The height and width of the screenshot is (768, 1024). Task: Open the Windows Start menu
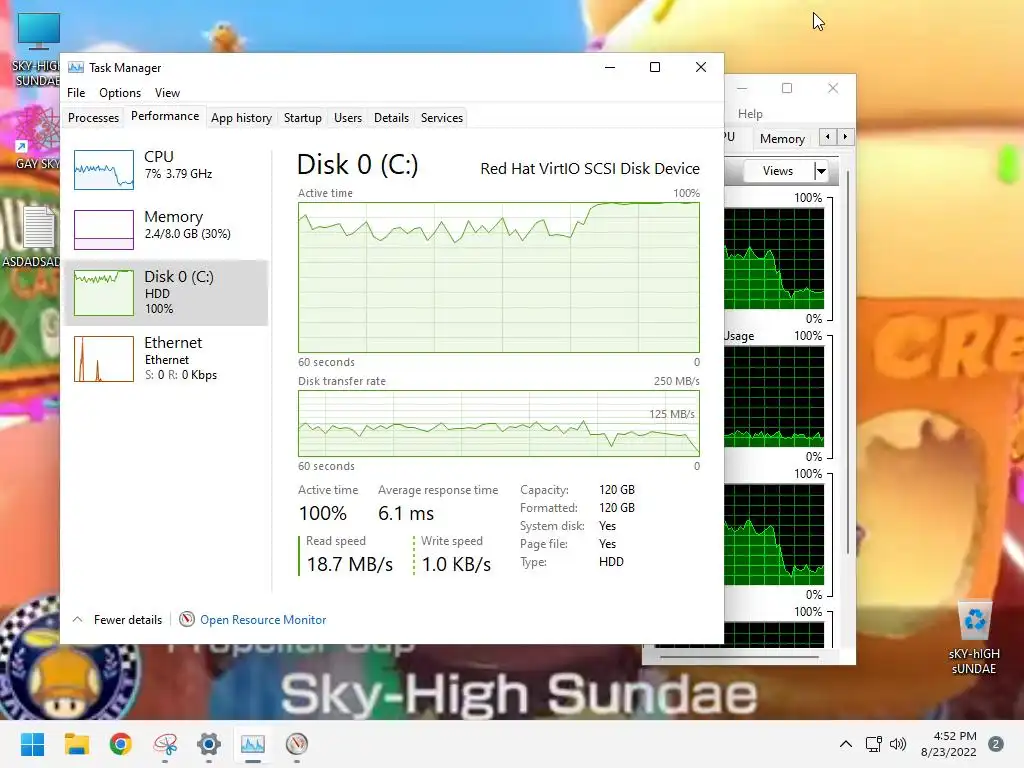click(x=32, y=744)
